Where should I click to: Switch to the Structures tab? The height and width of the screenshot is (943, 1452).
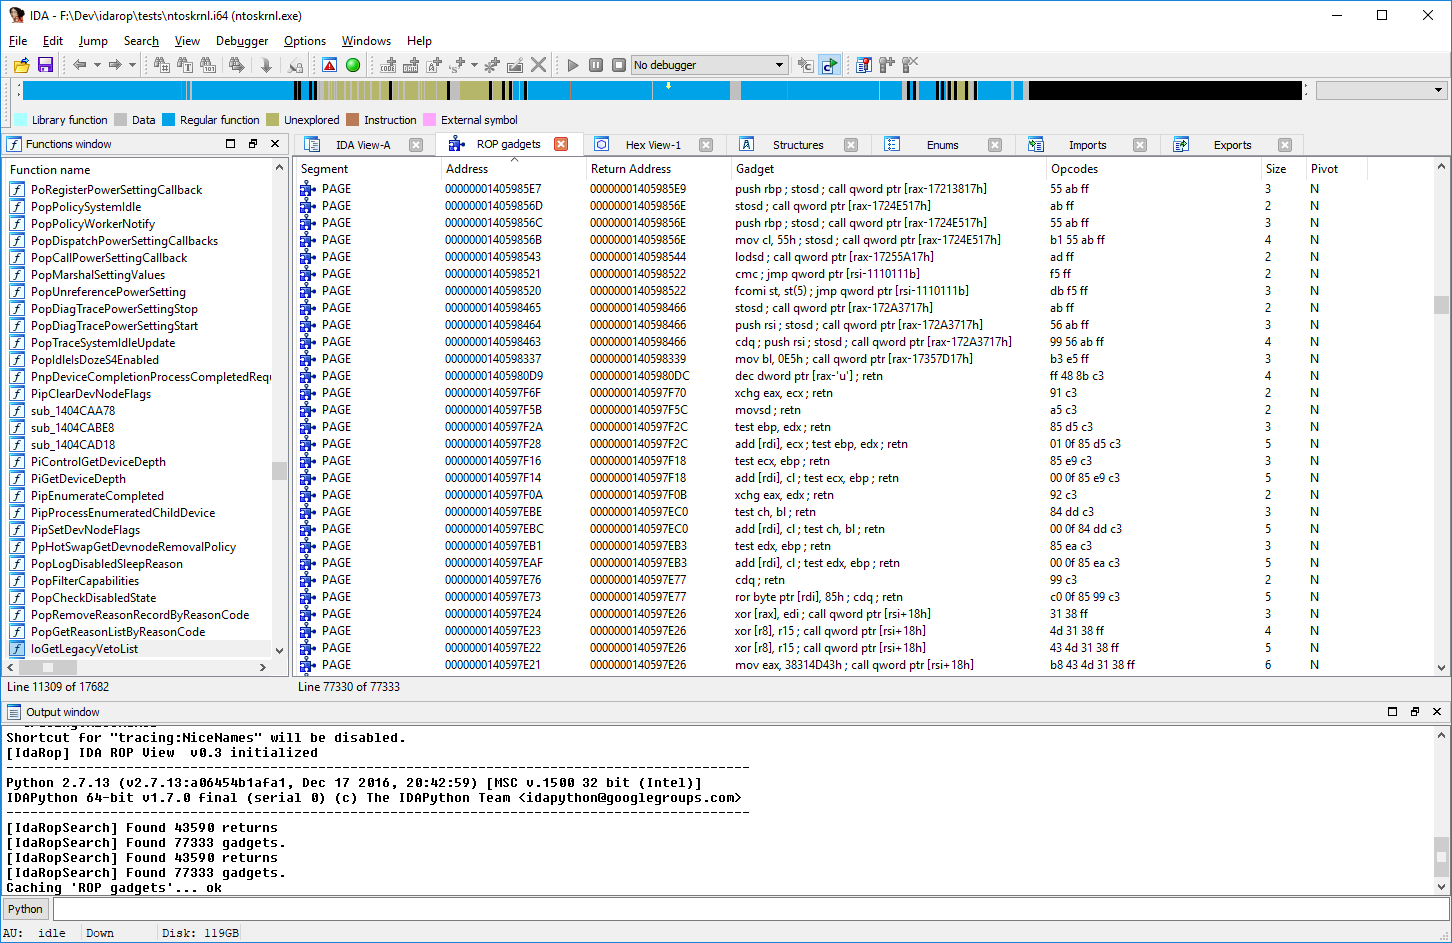pyautogui.click(x=798, y=145)
